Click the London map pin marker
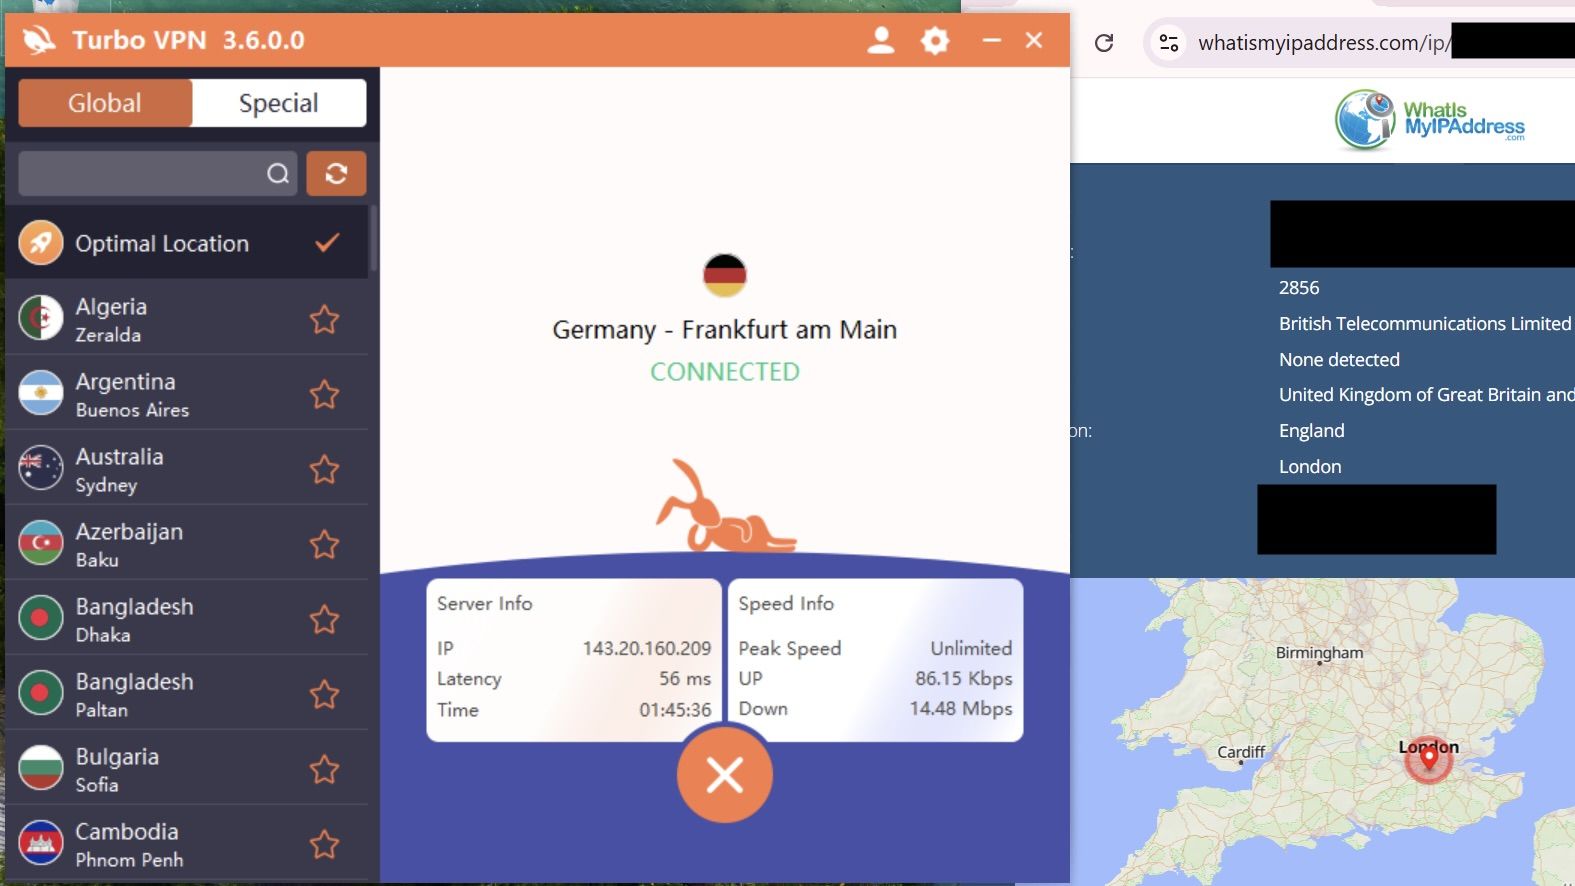Image resolution: width=1575 pixels, height=886 pixels. tap(1429, 758)
